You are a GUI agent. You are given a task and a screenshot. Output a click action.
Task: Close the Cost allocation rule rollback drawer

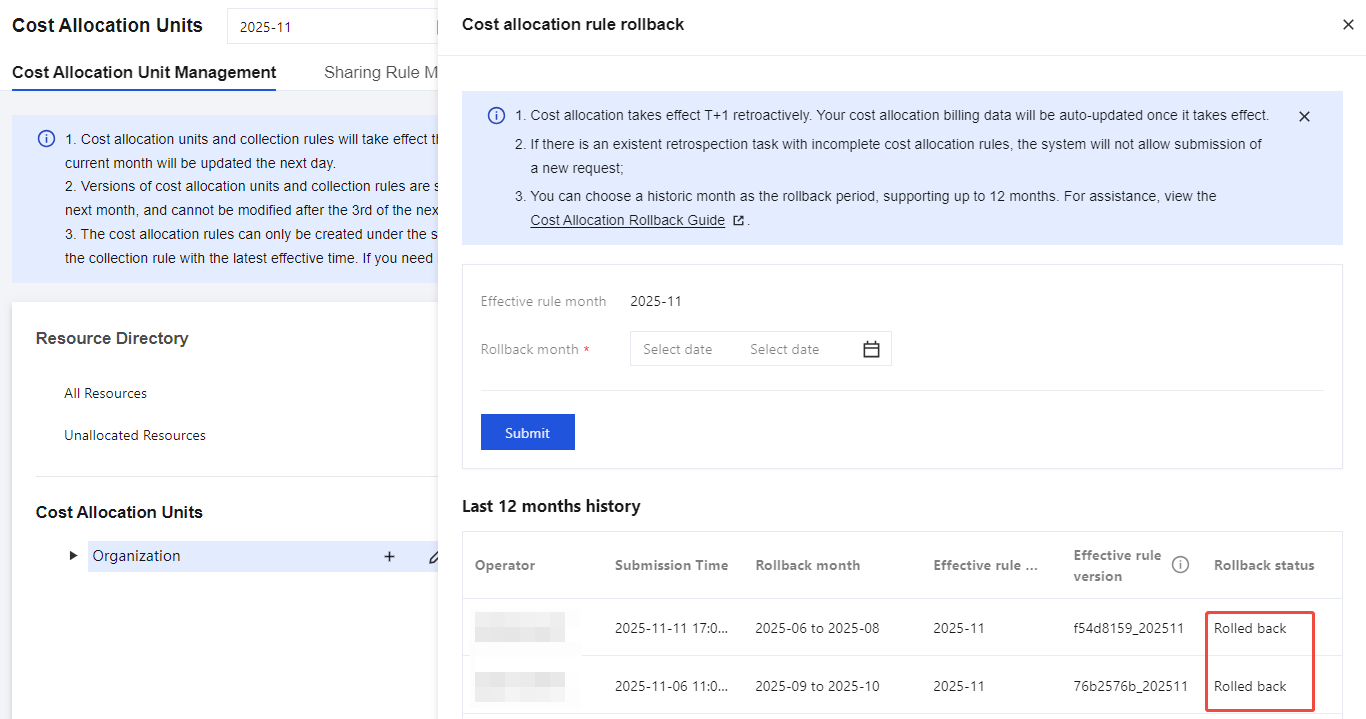click(x=1347, y=25)
